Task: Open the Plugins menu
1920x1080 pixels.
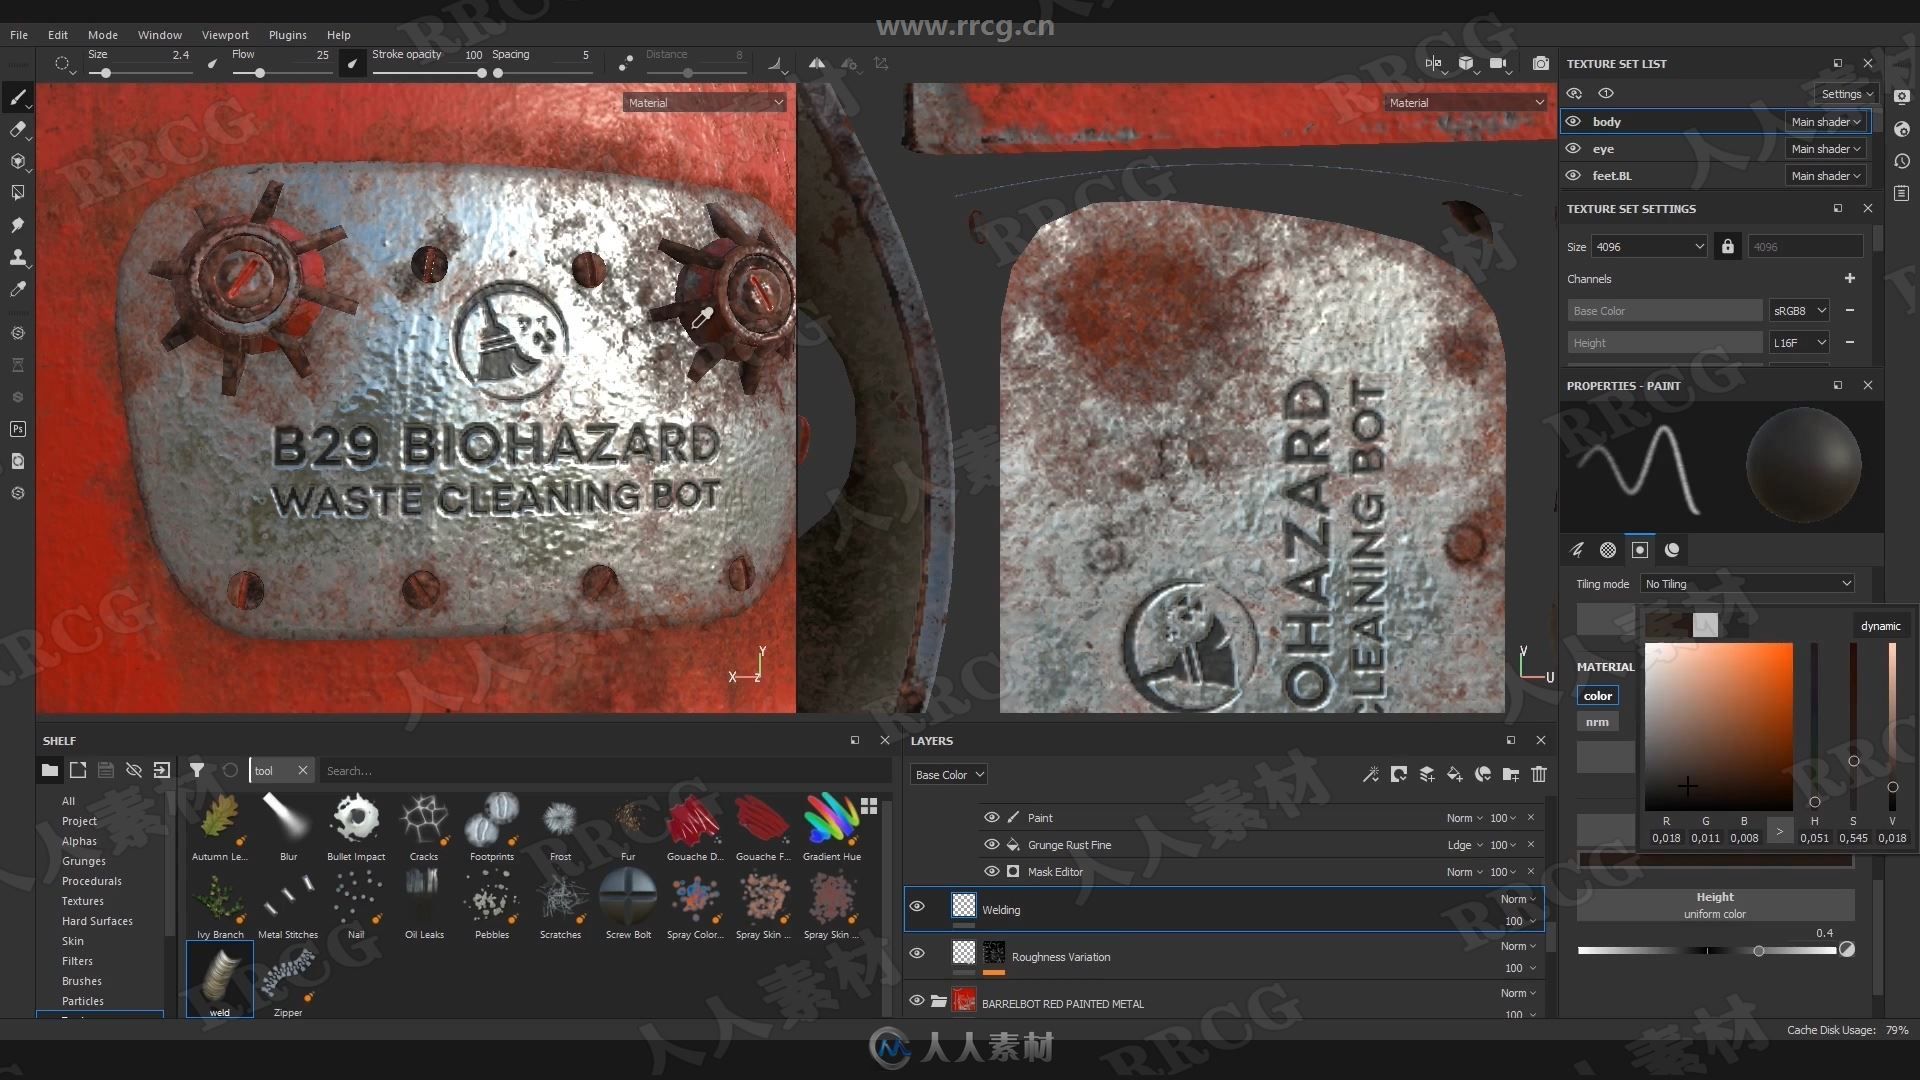Action: pos(287,34)
